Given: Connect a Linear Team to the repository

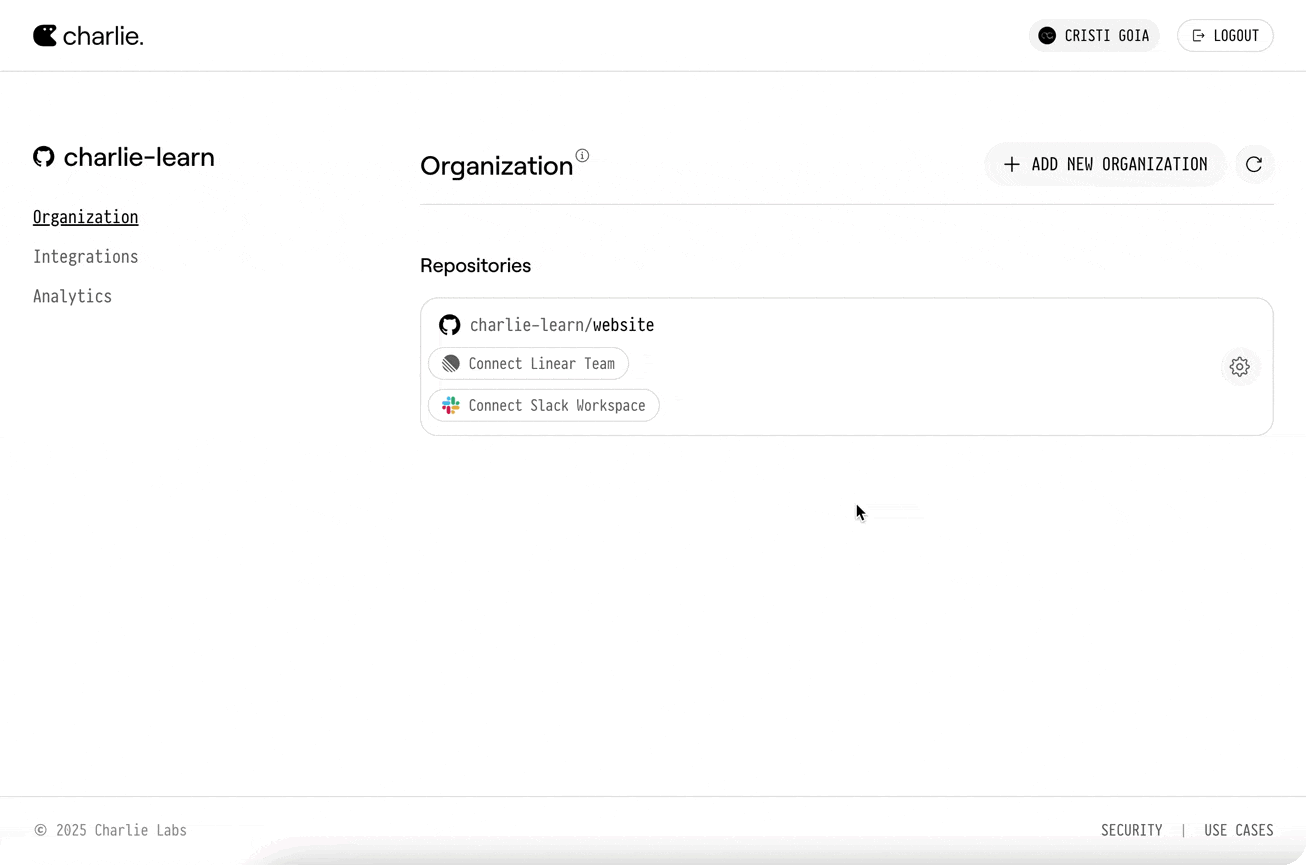Looking at the screenshot, I should (x=528, y=363).
